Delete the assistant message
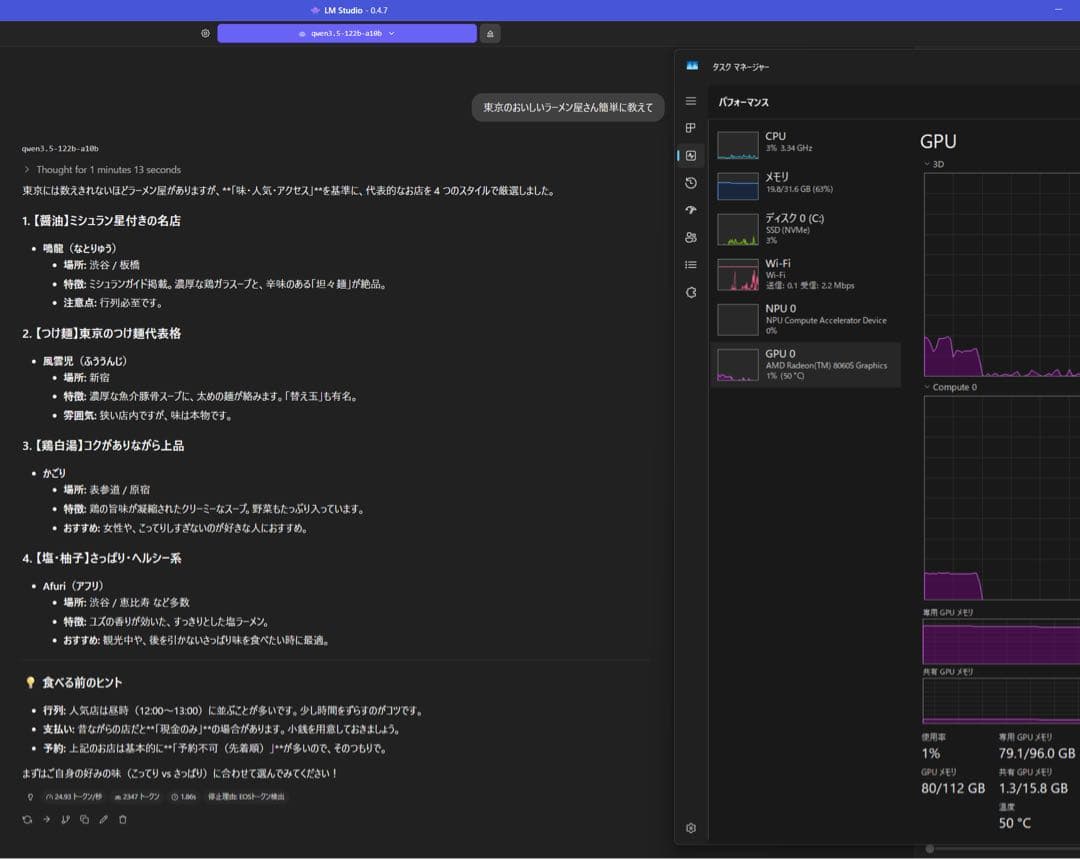This screenshot has height=859, width=1080. coord(121,819)
